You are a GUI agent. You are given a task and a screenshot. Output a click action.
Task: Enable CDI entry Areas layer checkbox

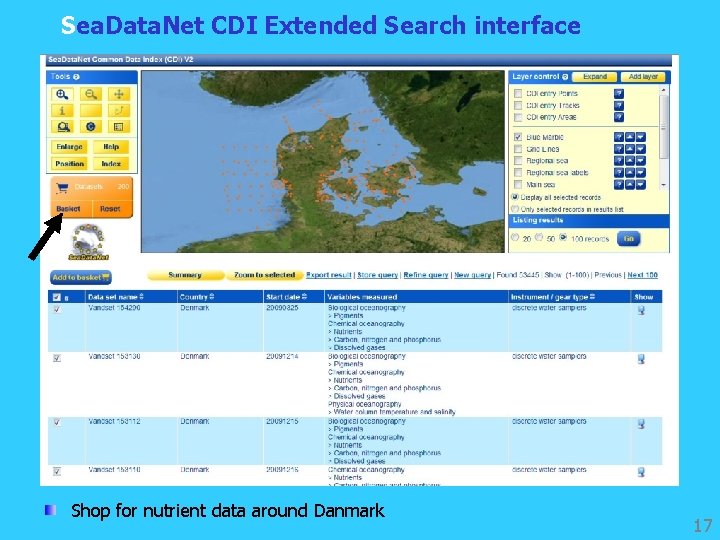518,118
